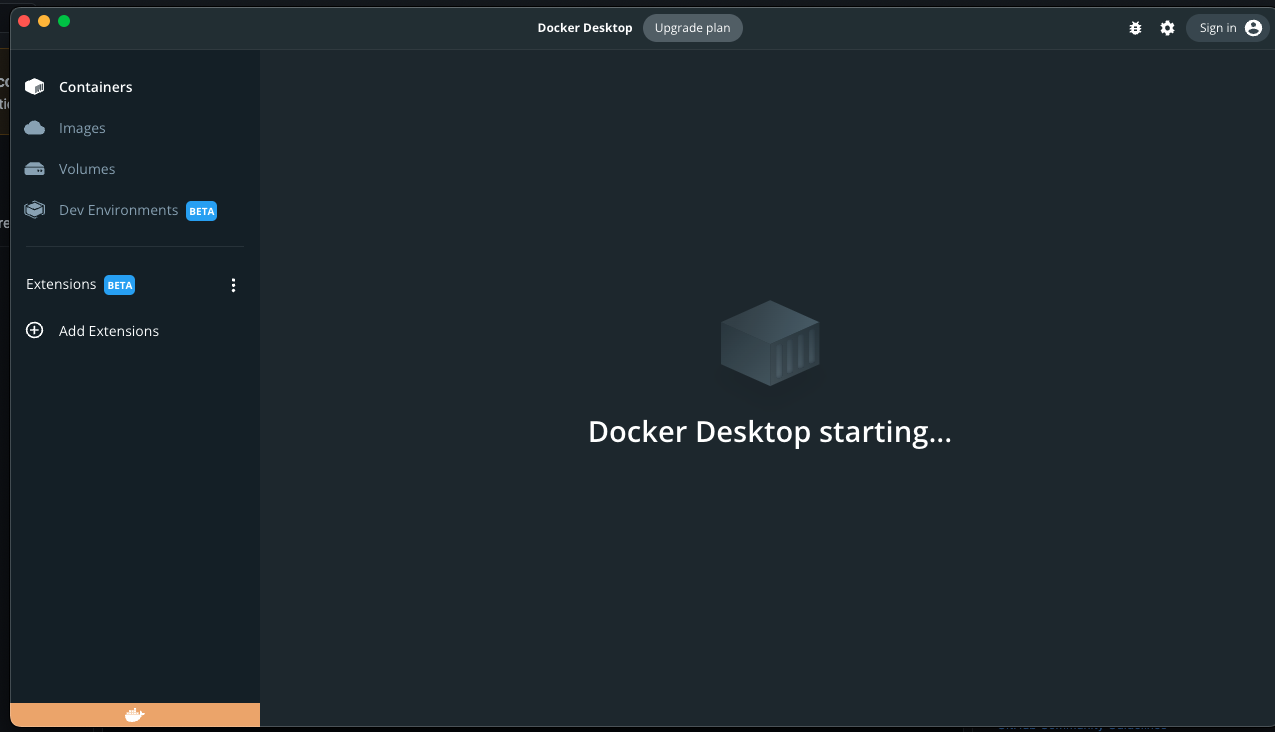
Task: Click the Upgrade plan button
Action: coord(692,28)
